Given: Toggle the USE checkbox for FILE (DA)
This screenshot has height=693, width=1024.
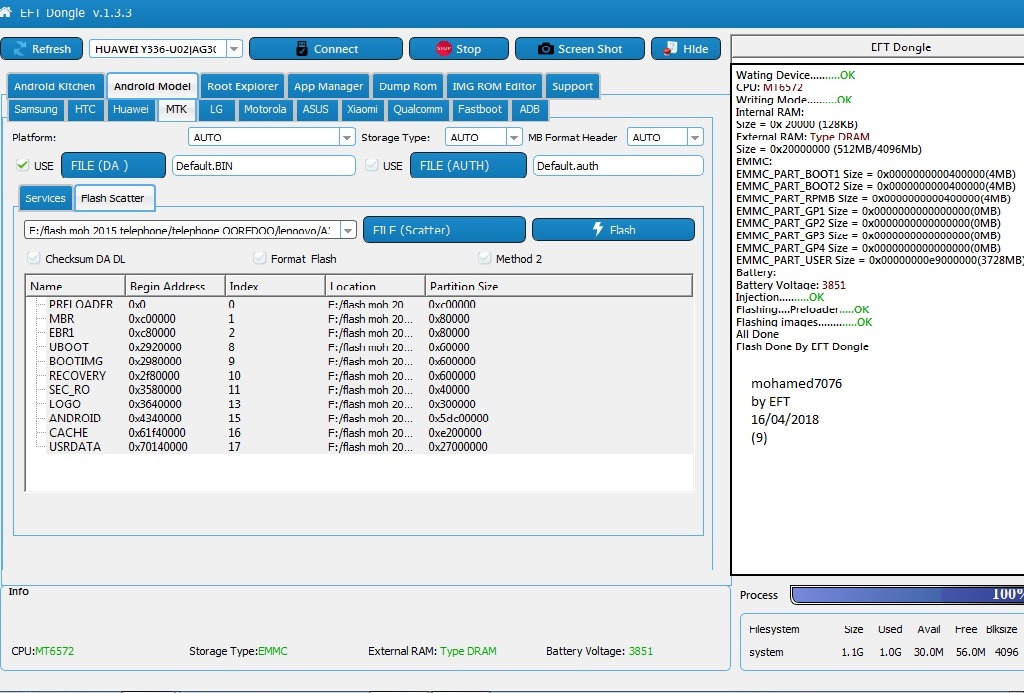Looking at the screenshot, I should [22, 165].
